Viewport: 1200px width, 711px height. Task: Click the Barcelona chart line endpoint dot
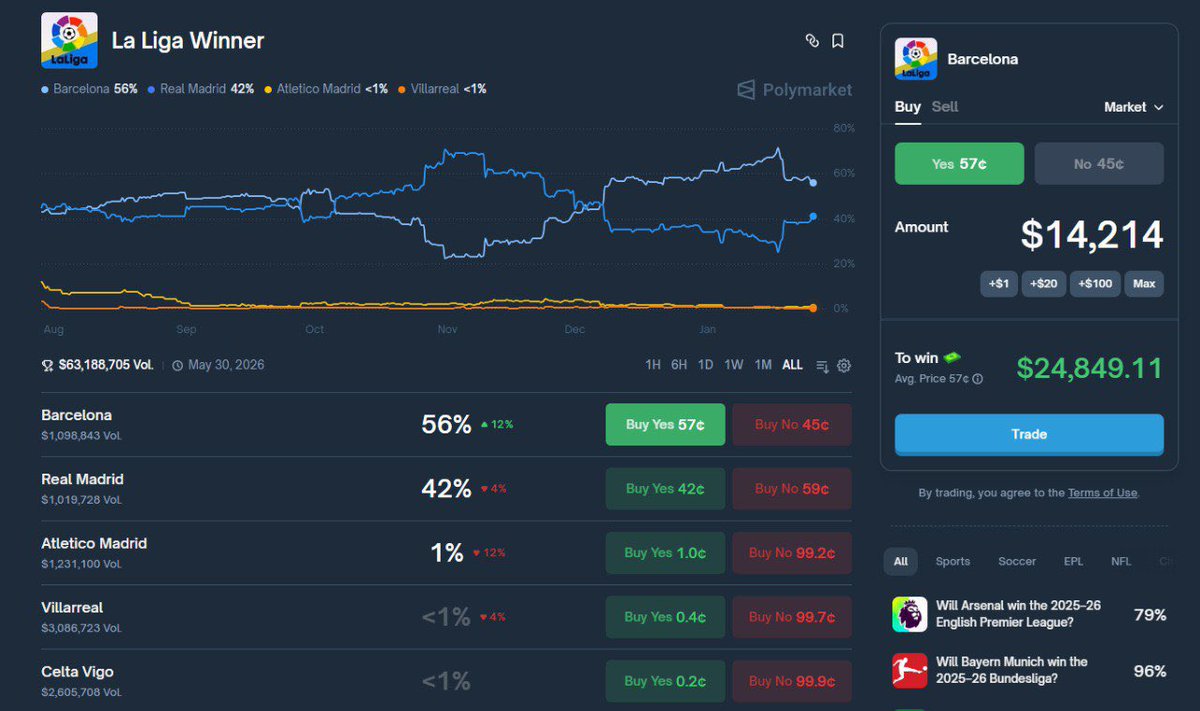[x=813, y=183]
